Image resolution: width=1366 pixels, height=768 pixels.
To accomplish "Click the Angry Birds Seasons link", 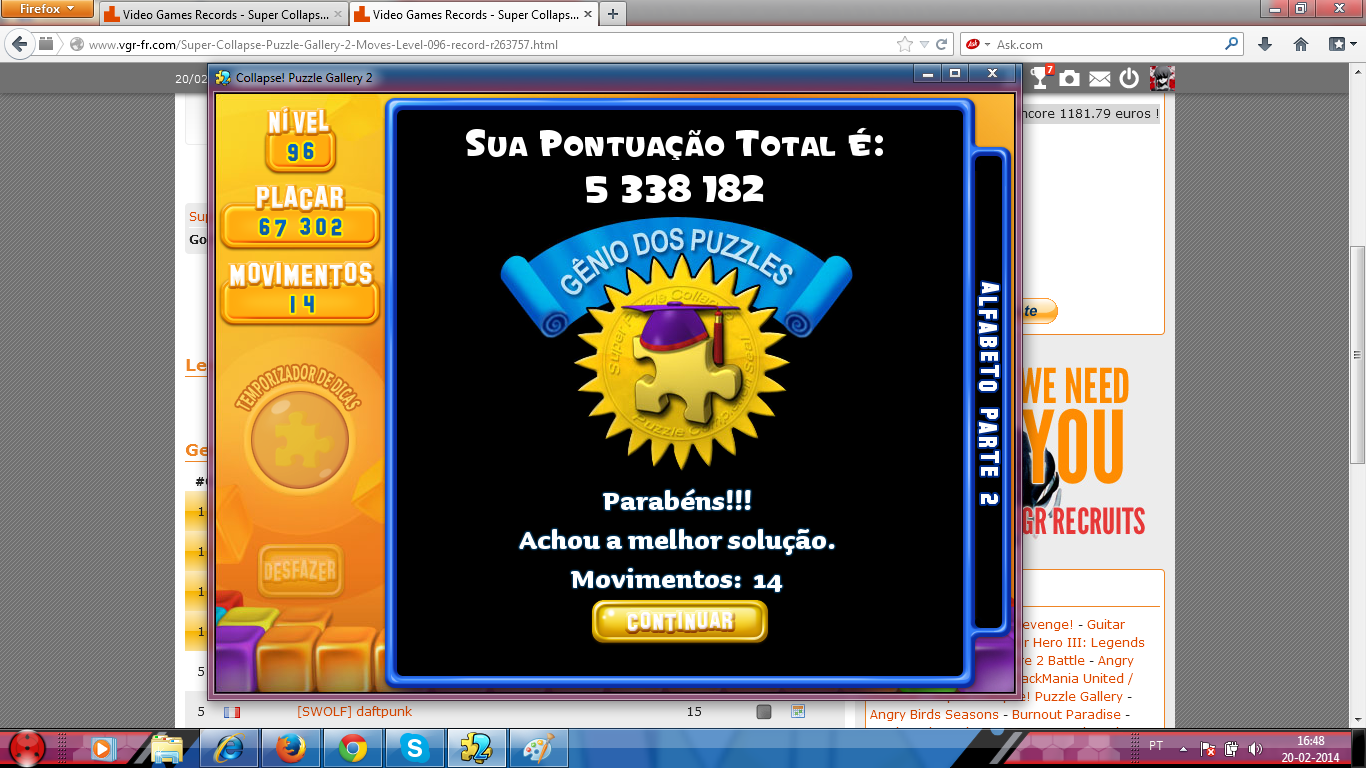I will click(934, 714).
